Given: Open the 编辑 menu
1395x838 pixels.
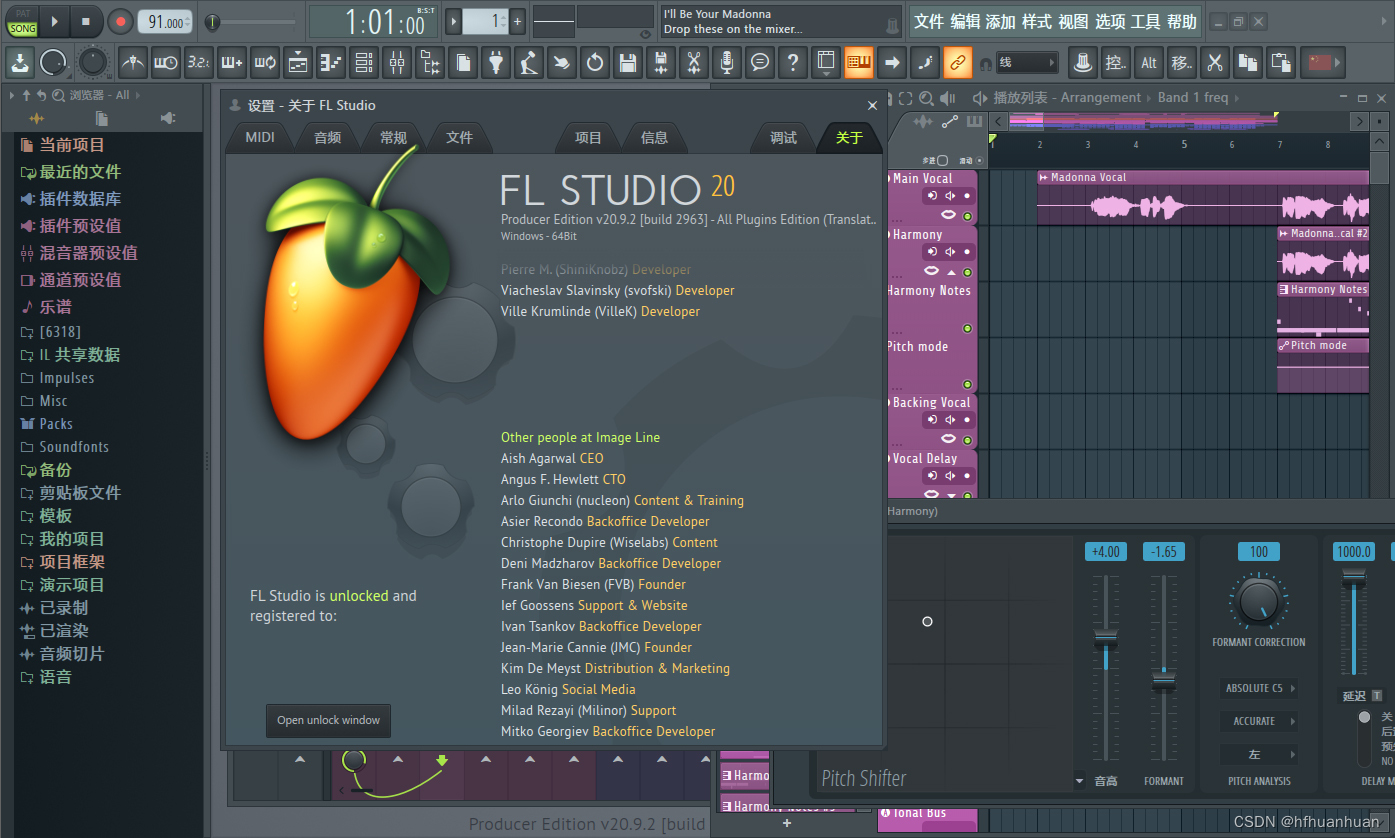Looking at the screenshot, I should coord(965,21).
